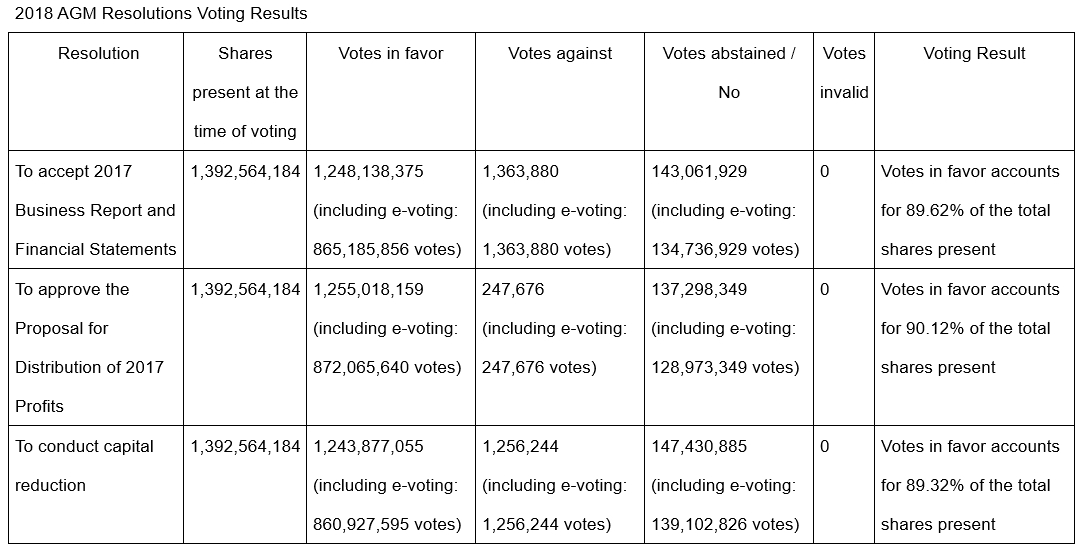Click the voting result cell showing 89.62%

click(969, 210)
